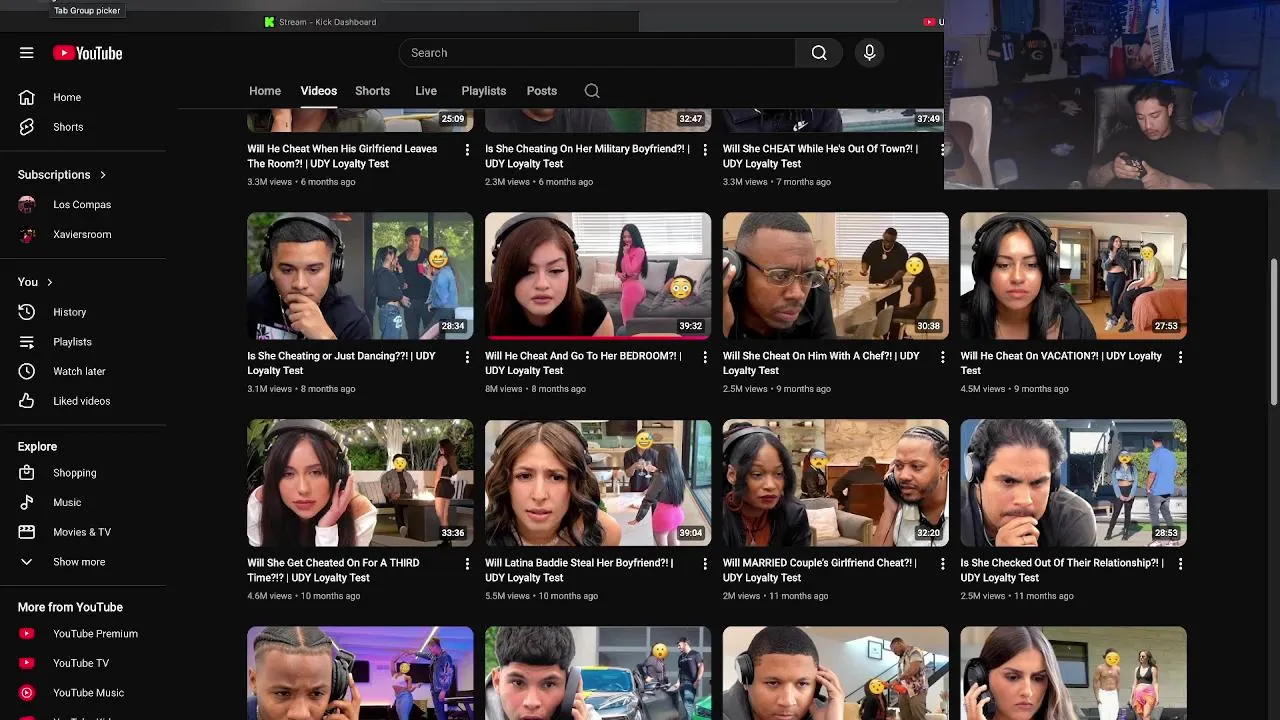Switch to the Live tab
The height and width of the screenshot is (720, 1280).
point(426,91)
